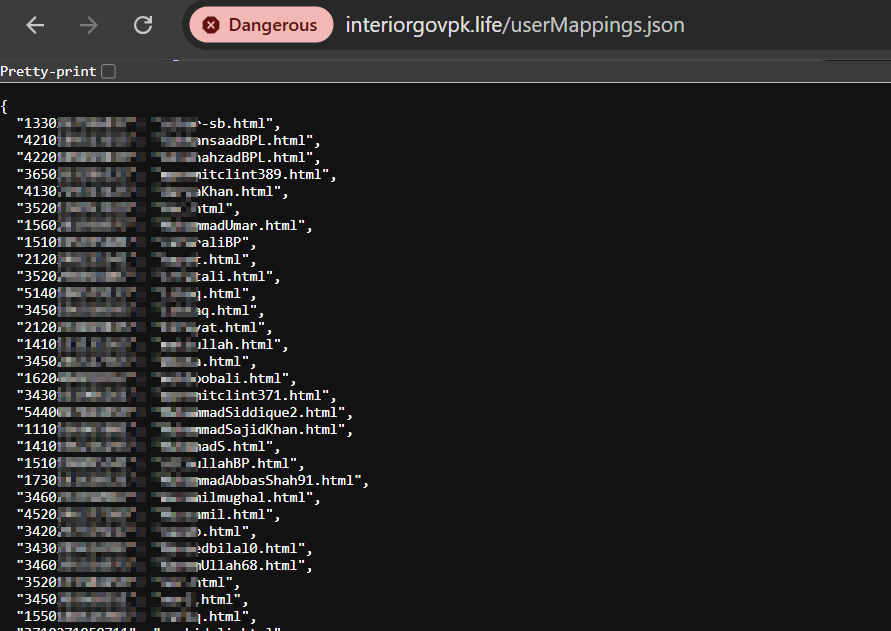Image resolution: width=891 pixels, height=631 pixels.
Task: Click text "itclint371.html"
Action: pyautogui.click(x=263, y=396)
